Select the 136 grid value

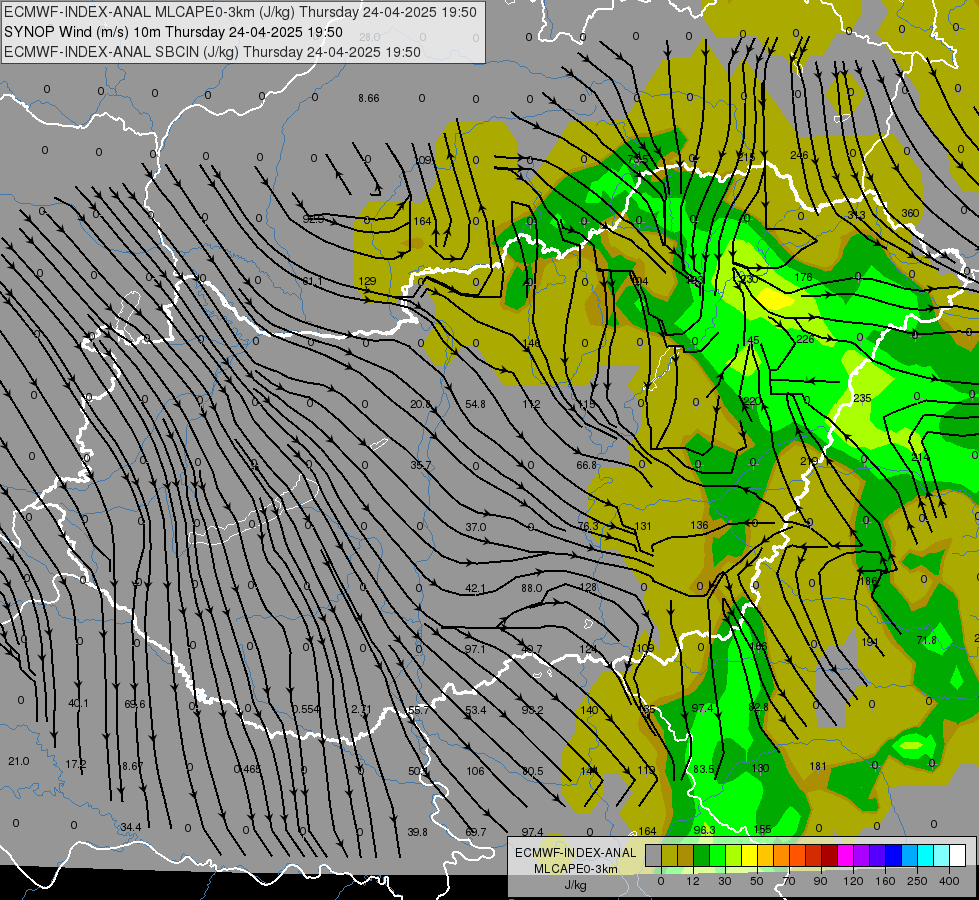(700, 525)
